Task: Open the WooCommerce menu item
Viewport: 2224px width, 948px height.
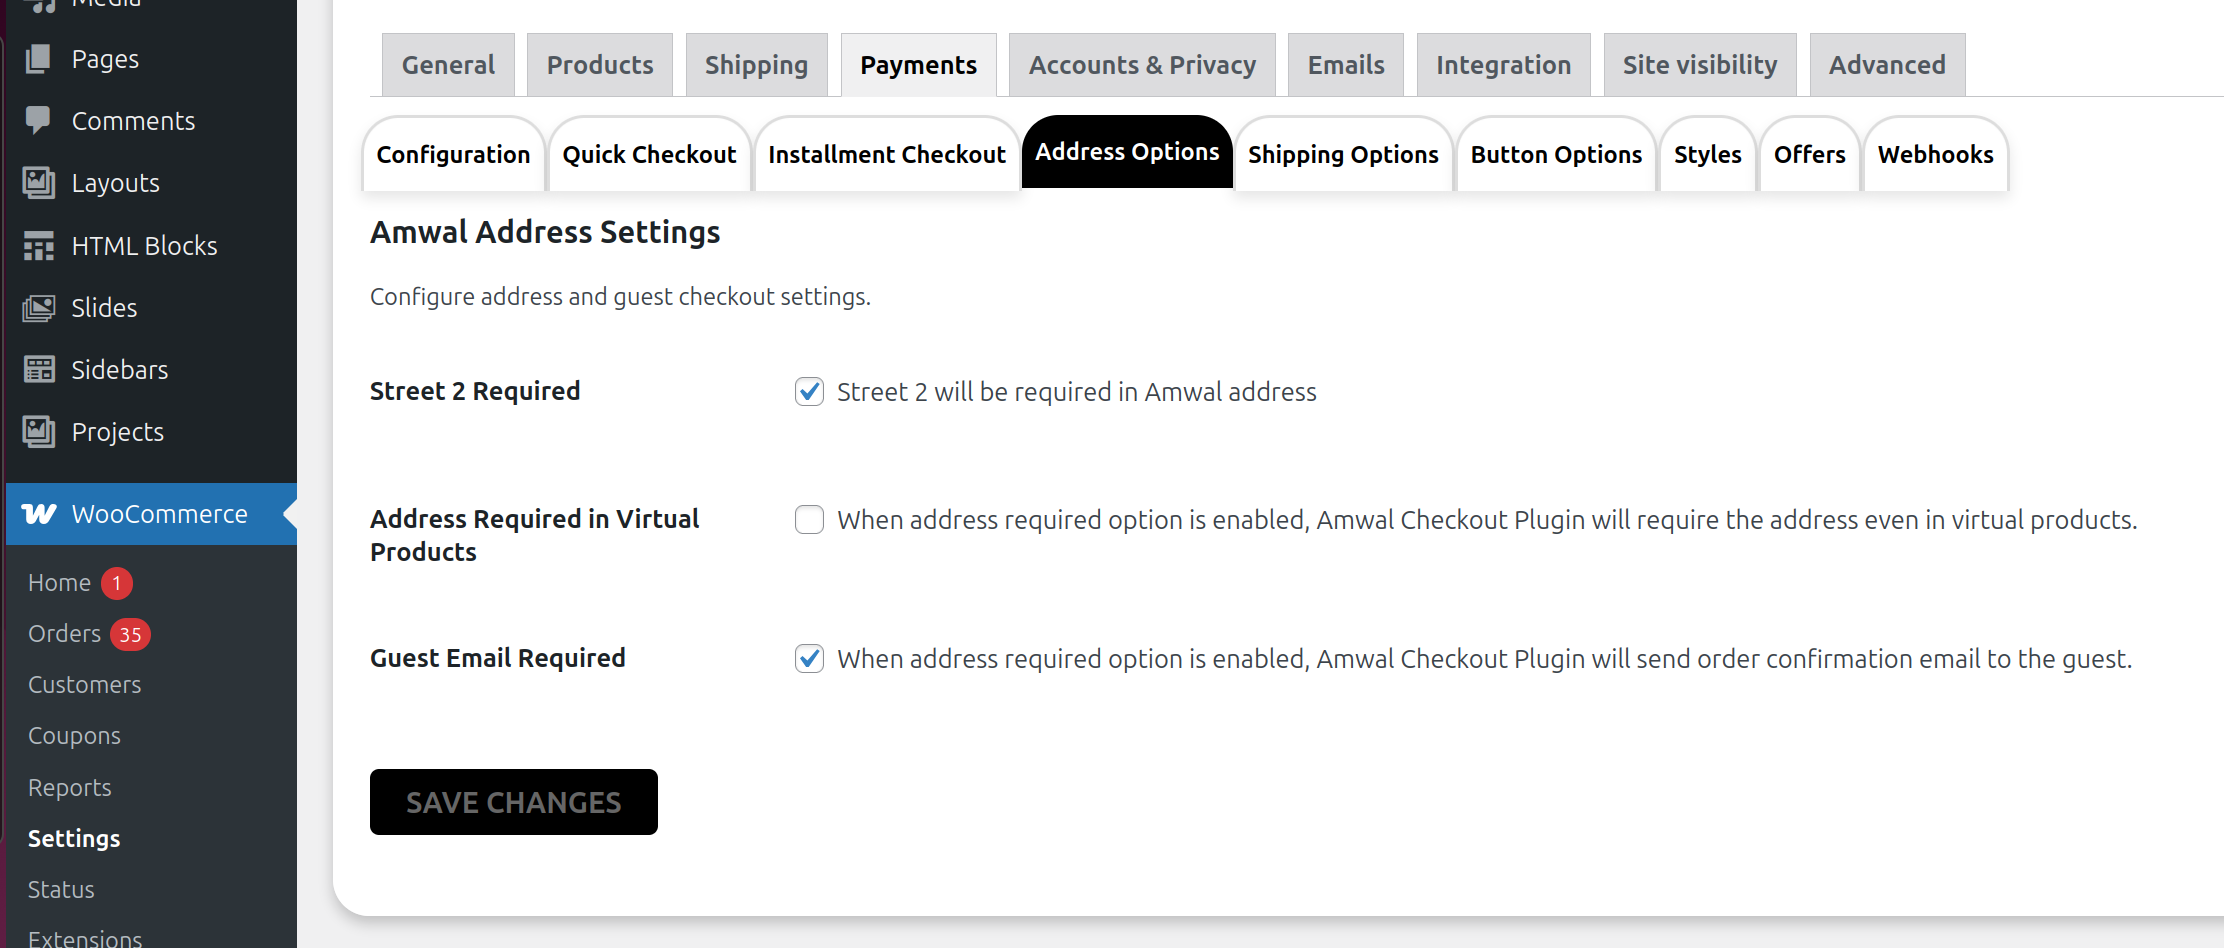Action: tap(151, 514)
